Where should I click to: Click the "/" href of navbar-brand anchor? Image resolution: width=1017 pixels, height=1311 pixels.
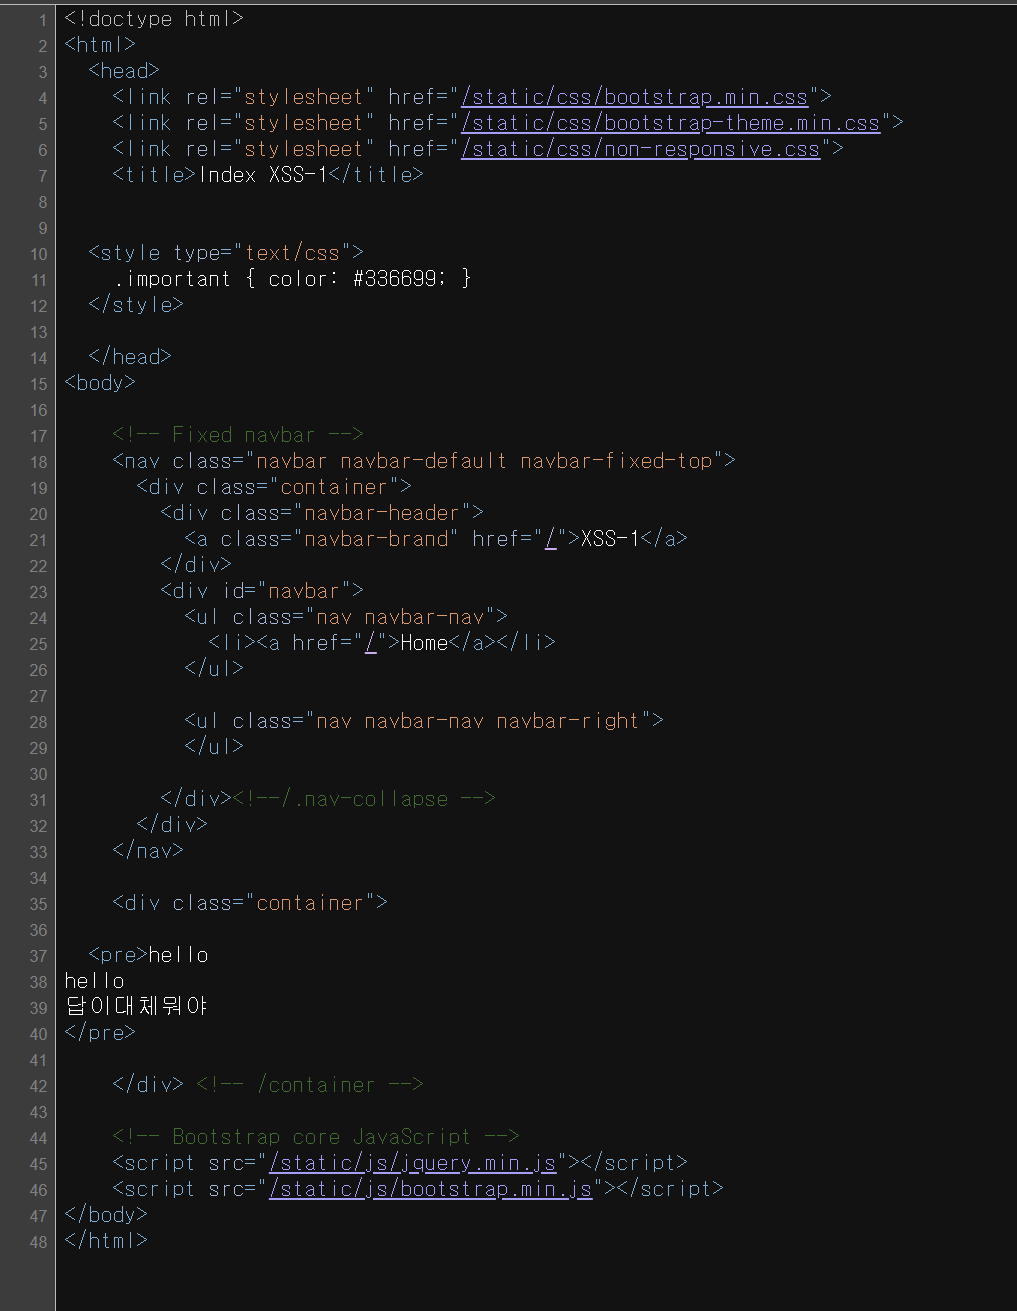(x=550, y=539)
